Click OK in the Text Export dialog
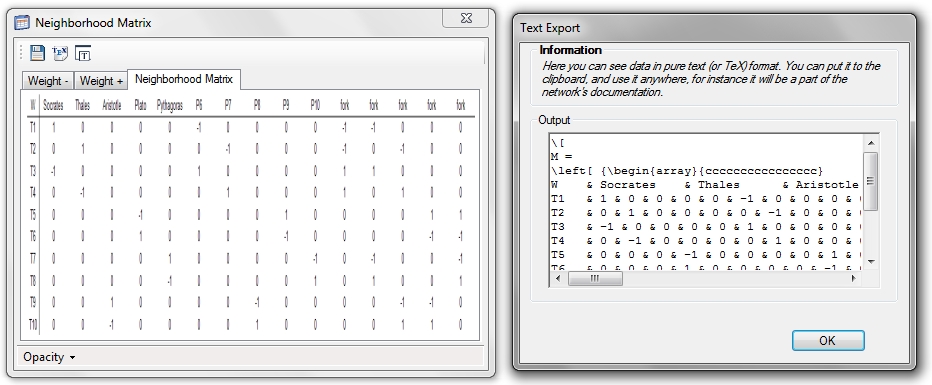 click(x=827, y=340)
